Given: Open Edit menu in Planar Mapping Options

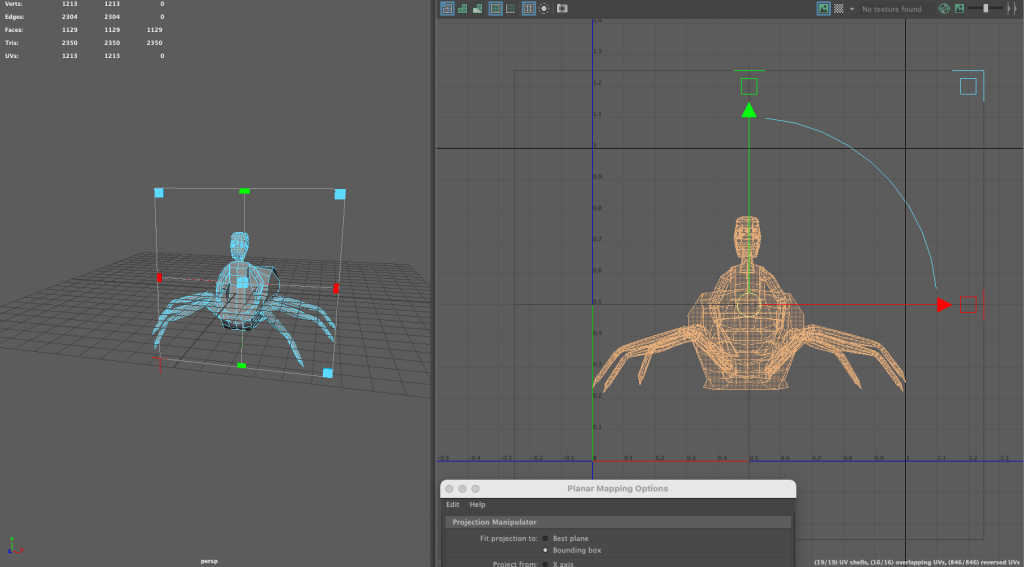Looking at the screenshot, I should [x=453, y=505].
